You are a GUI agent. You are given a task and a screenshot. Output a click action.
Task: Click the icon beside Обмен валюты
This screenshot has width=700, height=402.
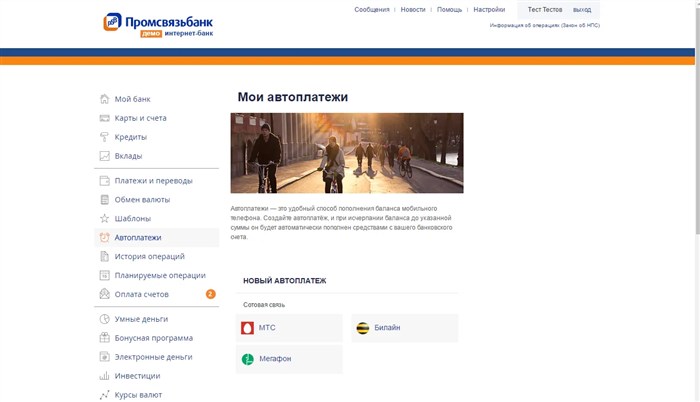(104, 200)
